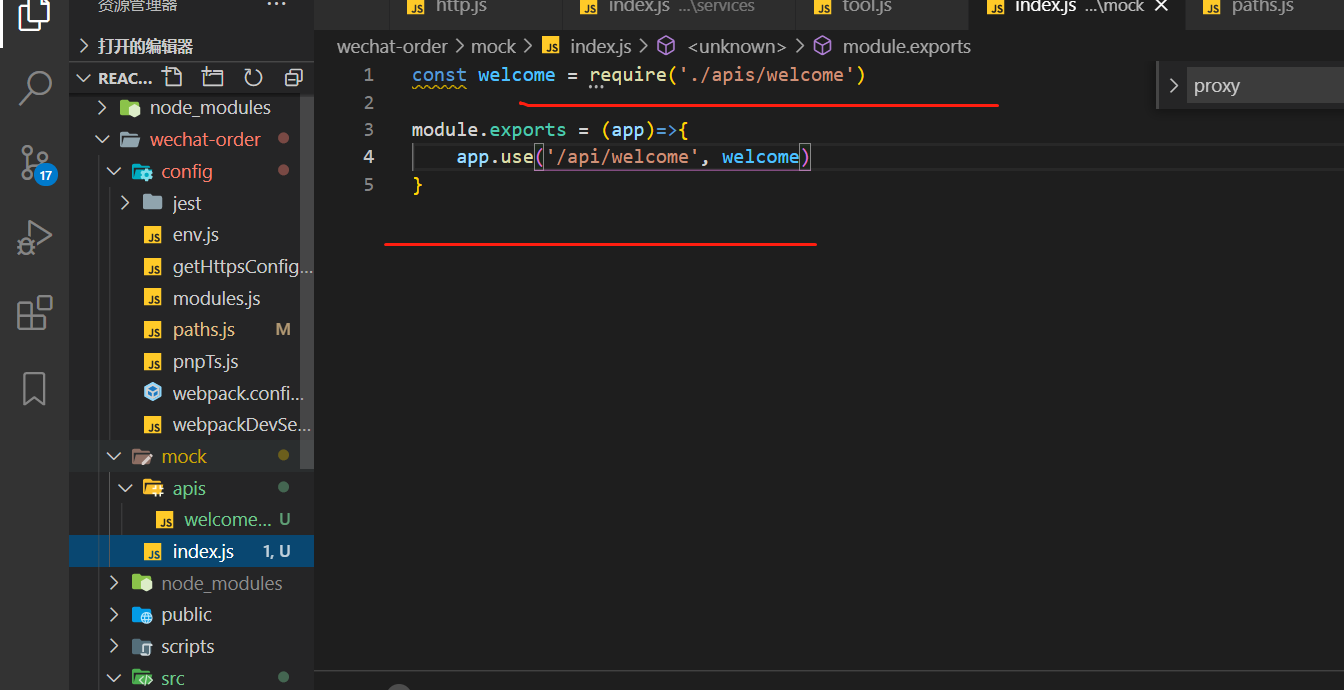The width and height of the screenshot is (1344, 690).
Task: Open the Explorer files icon in activity bar
Action: (x=33, y=14)
